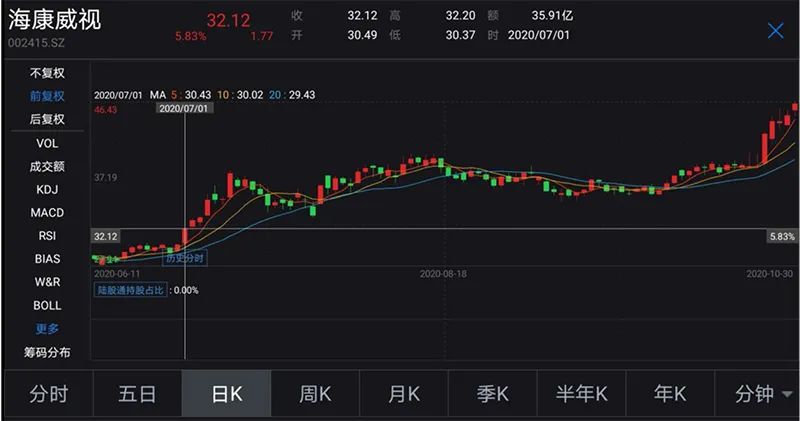Expand 更多 indicators list
800x421 pixels.
click(47, 329)
